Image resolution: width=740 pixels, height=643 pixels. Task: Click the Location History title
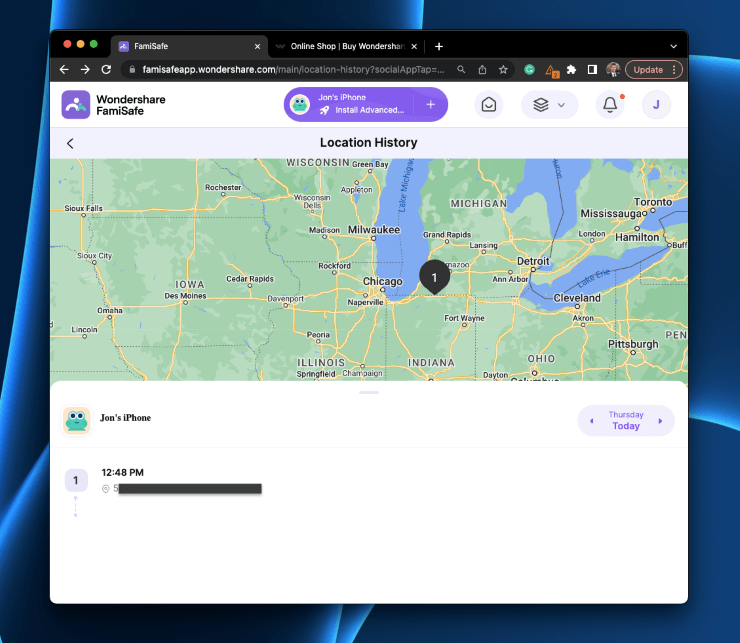[x=369, y=143]
